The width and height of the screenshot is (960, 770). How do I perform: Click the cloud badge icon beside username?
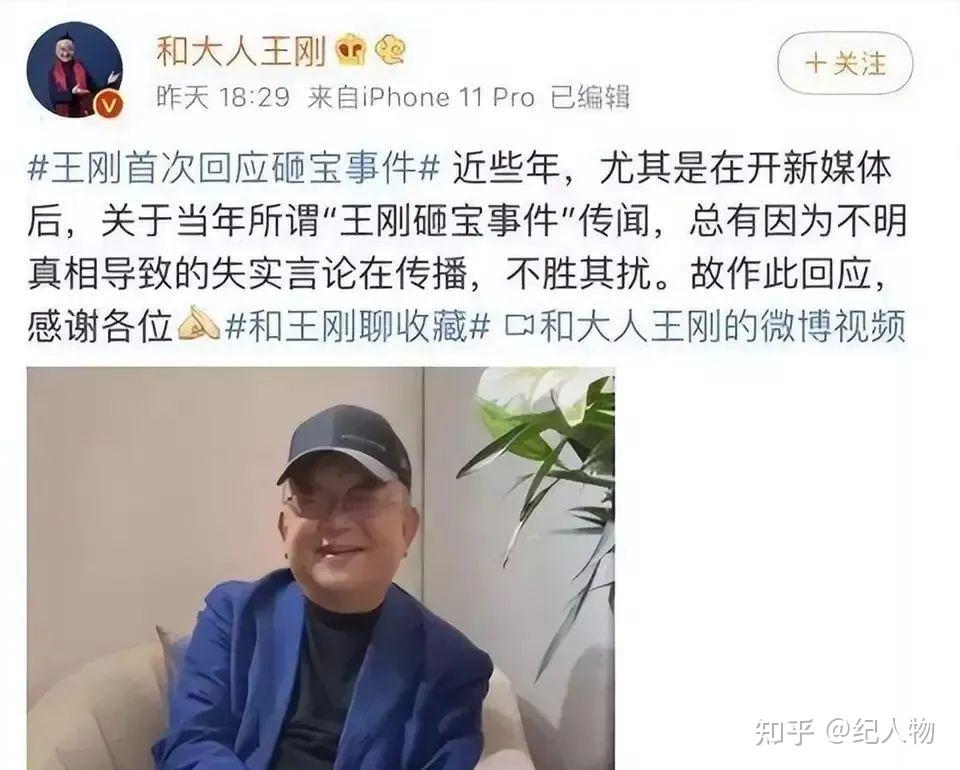pos(390,51)
